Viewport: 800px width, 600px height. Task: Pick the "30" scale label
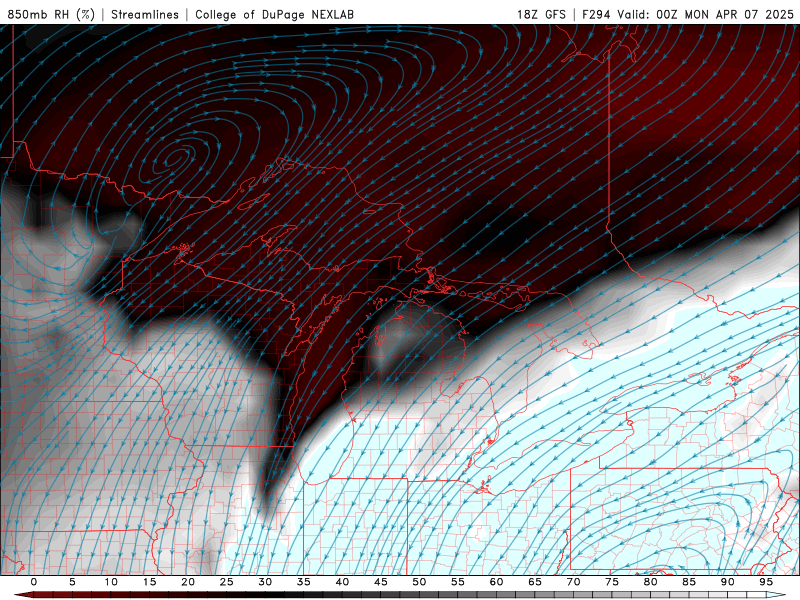pos(265,582)
